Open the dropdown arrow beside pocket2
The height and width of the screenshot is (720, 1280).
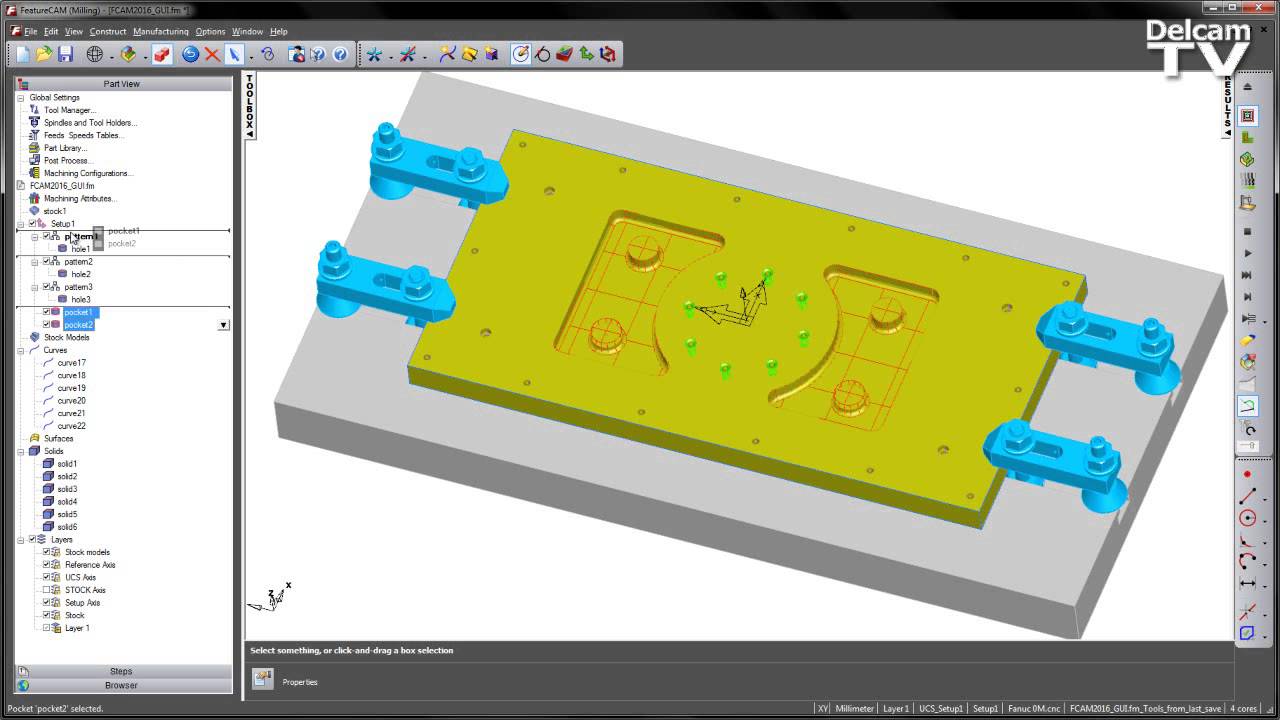point(223,325)
